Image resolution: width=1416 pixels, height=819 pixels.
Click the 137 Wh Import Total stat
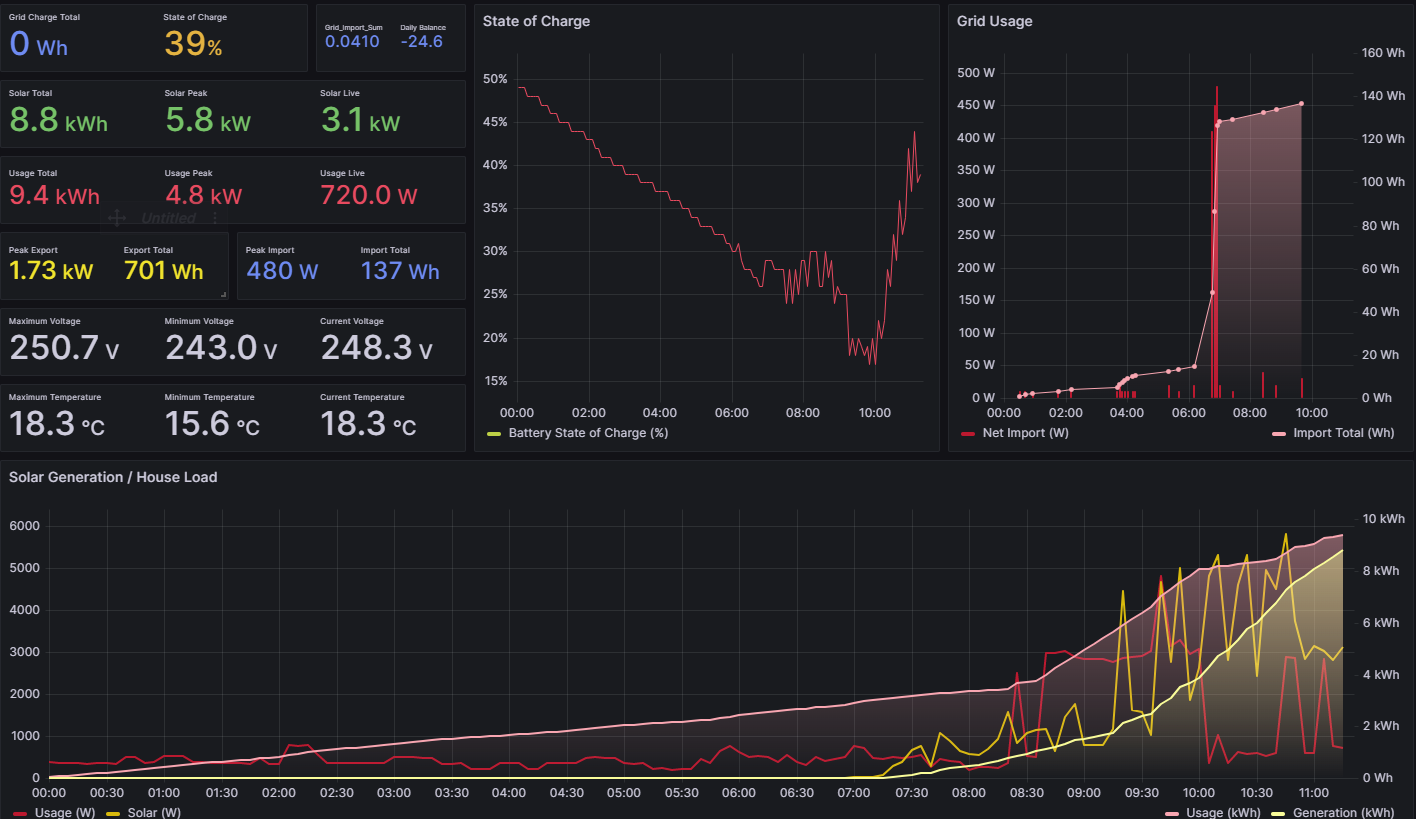(x=400, y=271)
